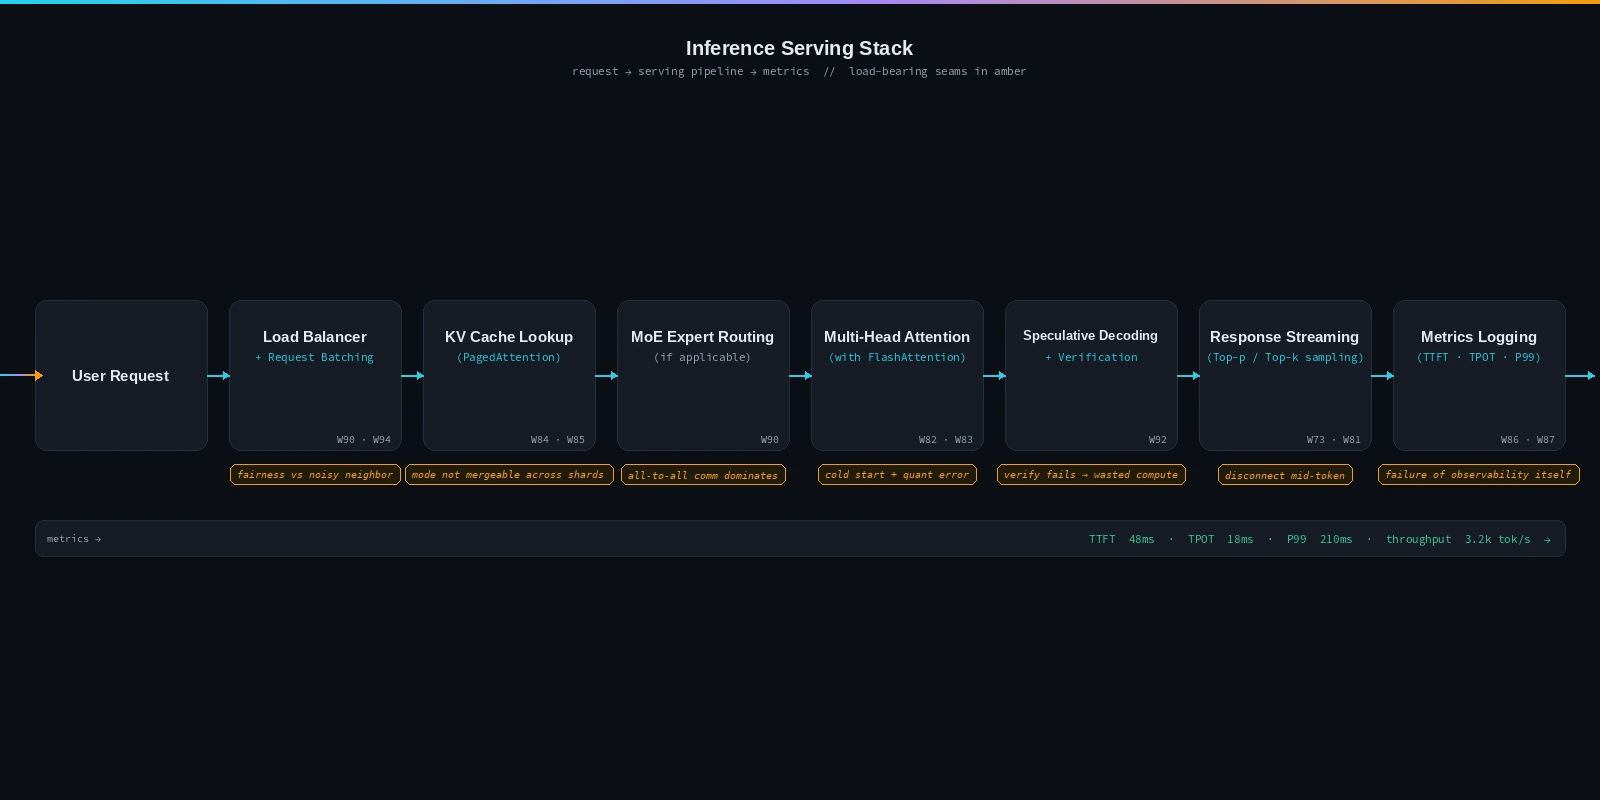Click the 'W82 · W83' label
The width and height of the screenshot is (1600, 800).
(x=946, y=440)
